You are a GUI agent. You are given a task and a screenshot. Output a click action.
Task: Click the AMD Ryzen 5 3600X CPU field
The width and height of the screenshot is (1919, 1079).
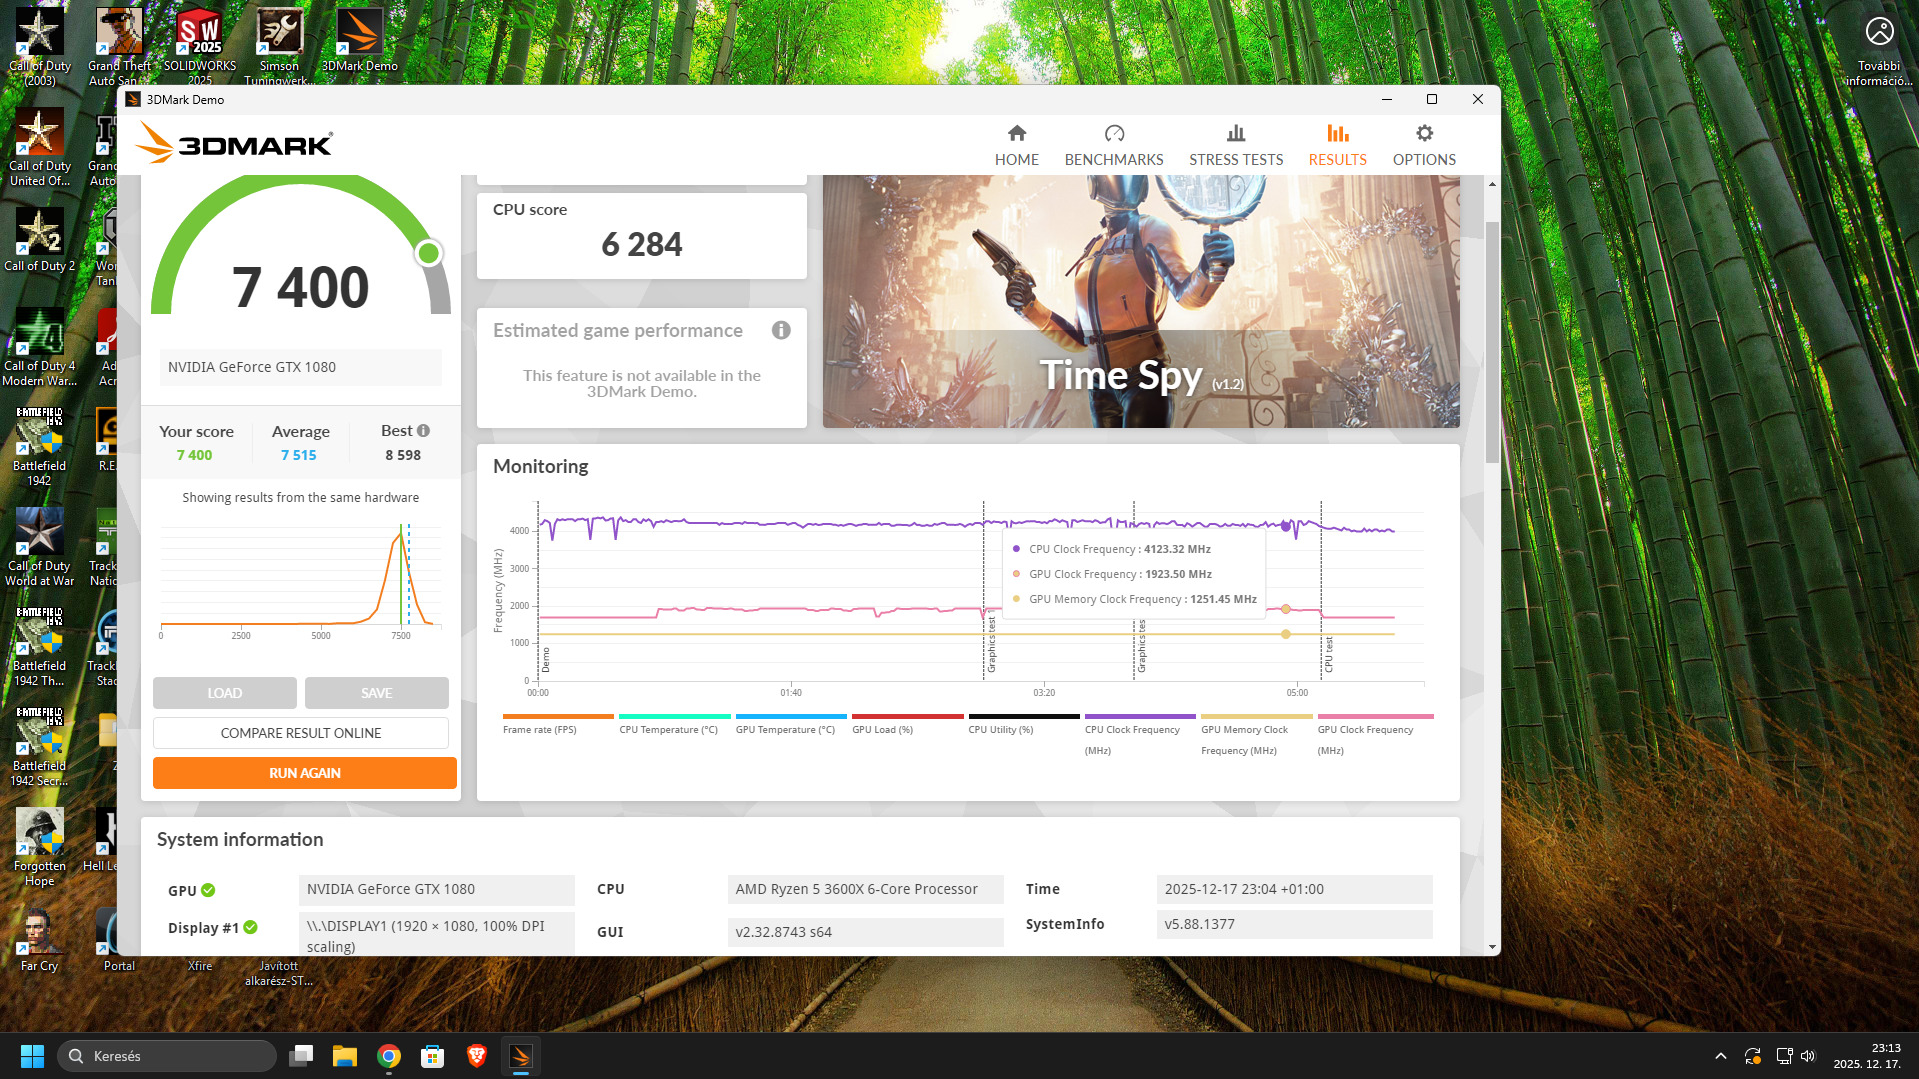[866, 889]
